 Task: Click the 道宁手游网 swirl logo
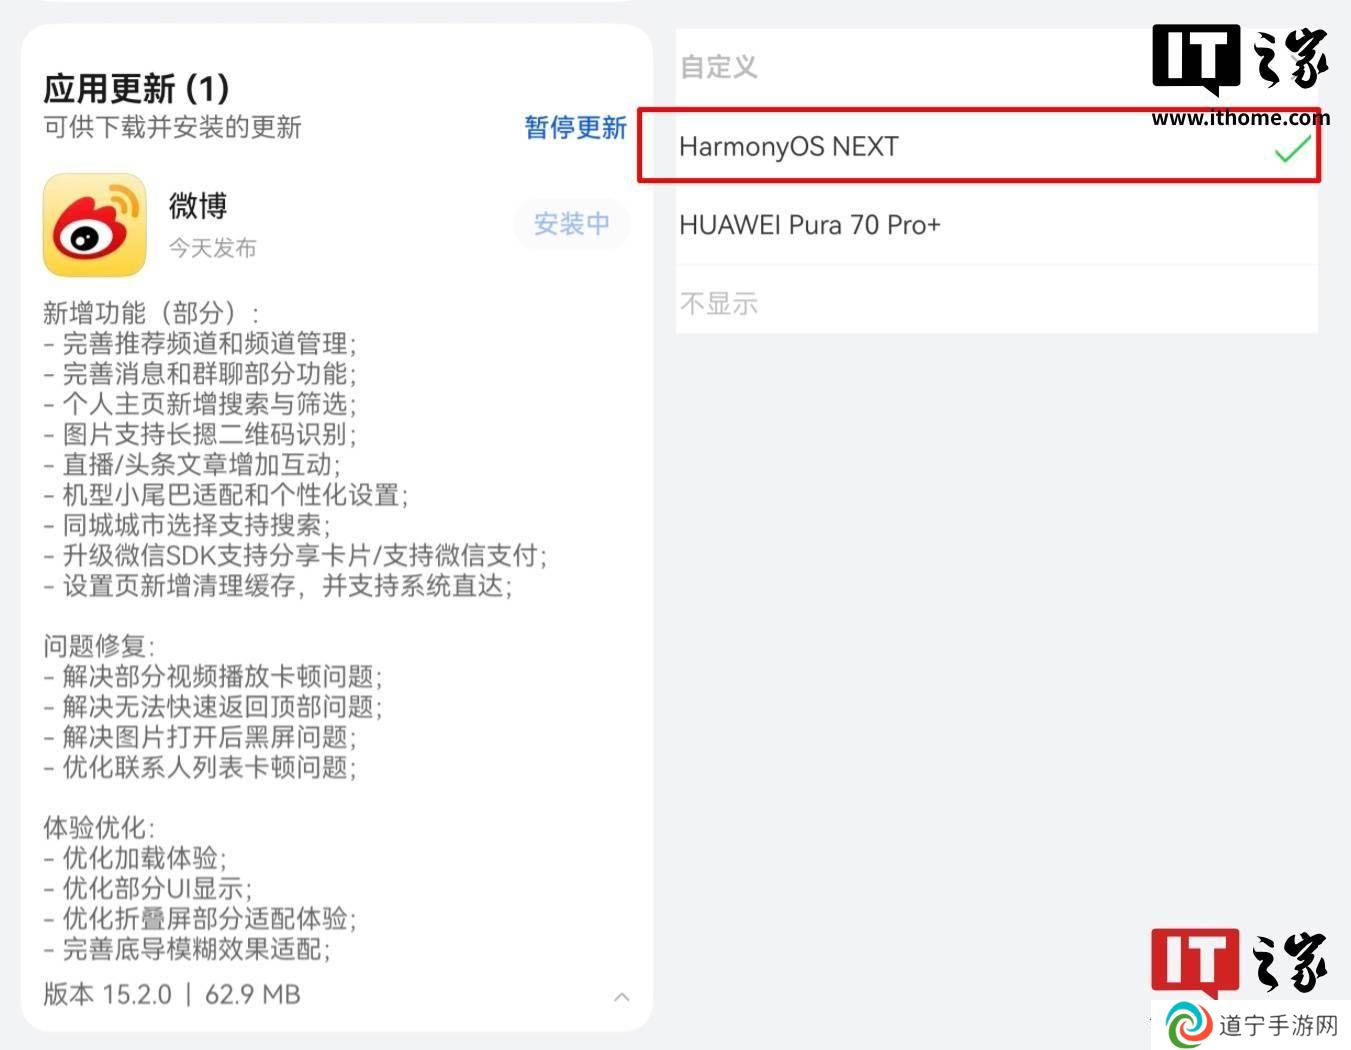(1188, 1026)
